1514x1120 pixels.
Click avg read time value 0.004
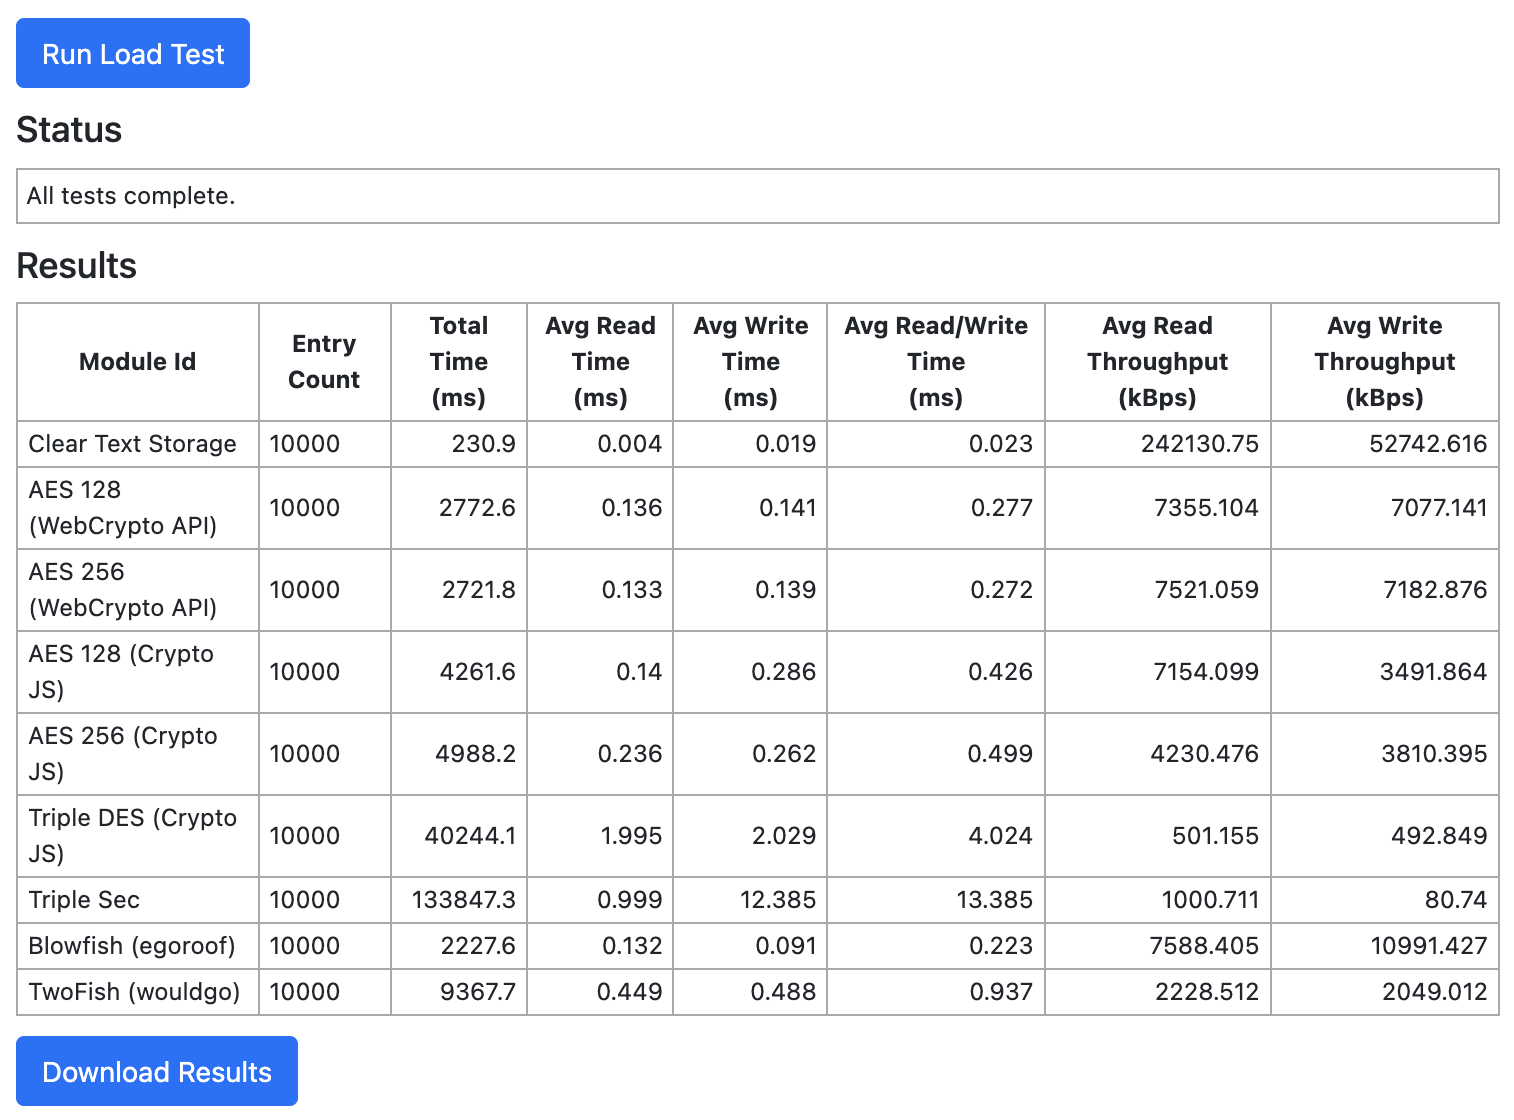pos(630,444)
